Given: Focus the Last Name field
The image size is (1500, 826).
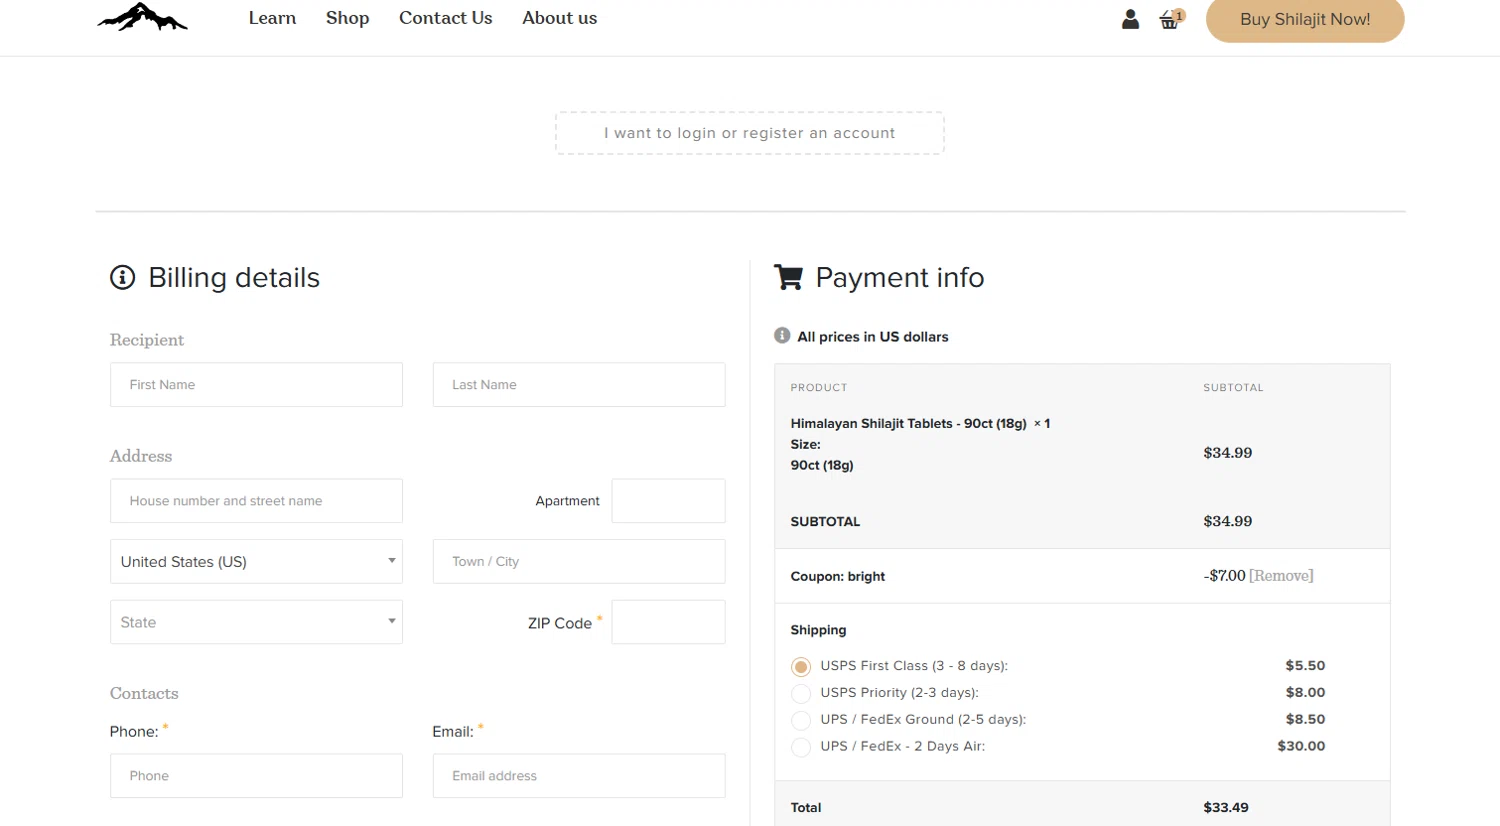Looking at the screenshot, I should click(x=579, y=385).
